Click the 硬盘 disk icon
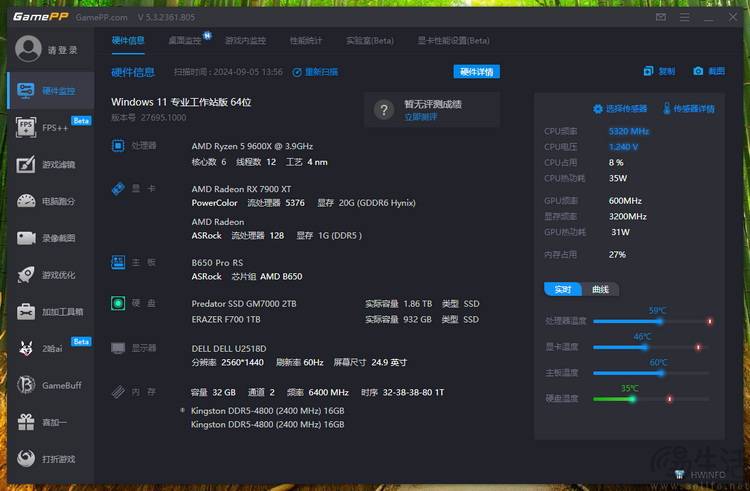 pyautogui.click(x=118, y=303)
